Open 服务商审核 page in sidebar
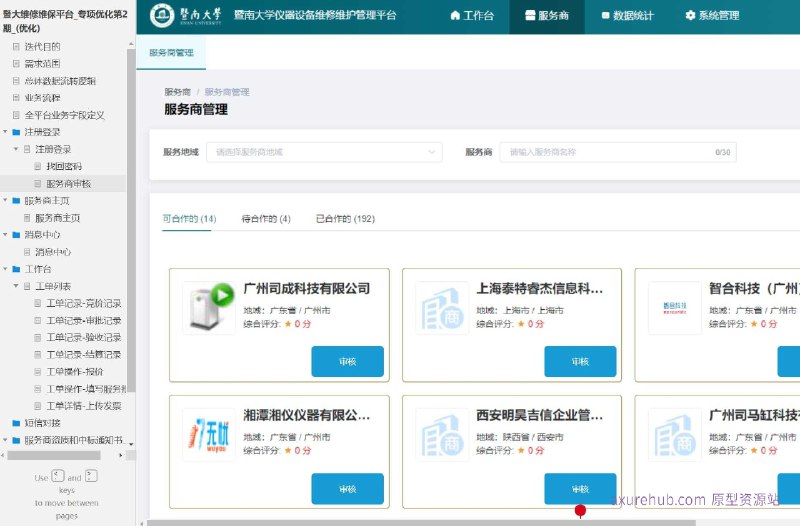 point(68,184)
